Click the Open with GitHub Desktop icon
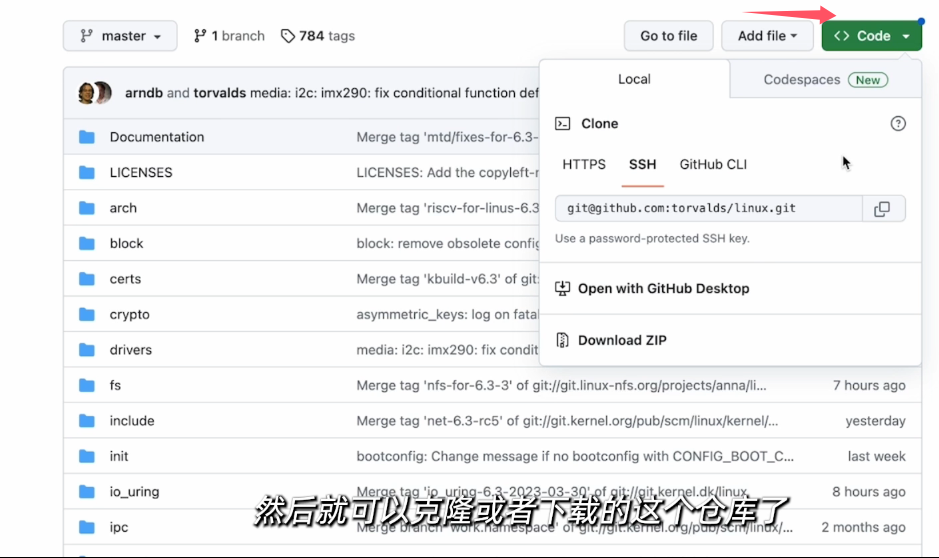Screen dimensions: 939x558 (x=563, y=288)
